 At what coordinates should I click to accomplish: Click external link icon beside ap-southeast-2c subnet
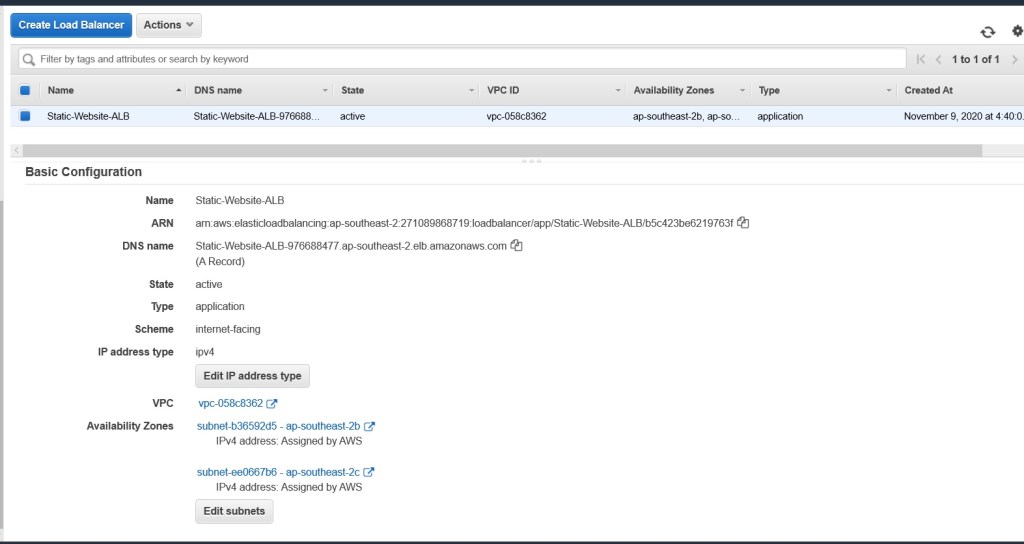pos(369,472)
